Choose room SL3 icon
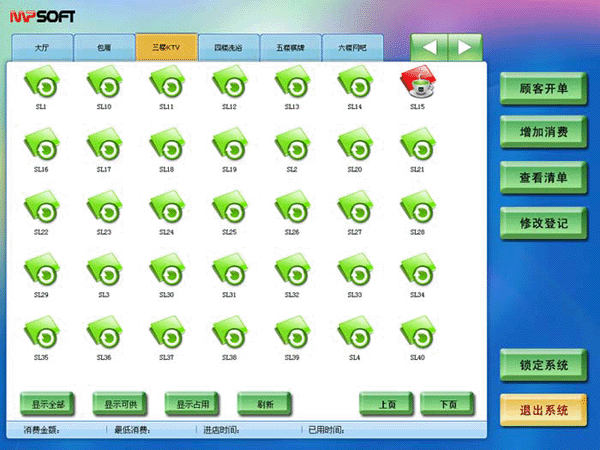This screenshot has height=450, width=600. 103,271
